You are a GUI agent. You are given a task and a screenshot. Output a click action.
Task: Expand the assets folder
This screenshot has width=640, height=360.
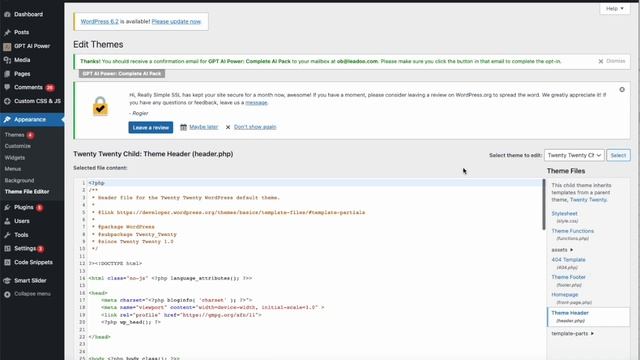pos(562,250)
